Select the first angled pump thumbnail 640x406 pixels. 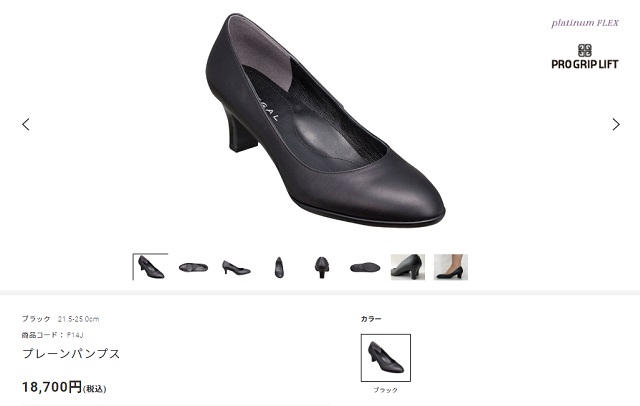point(150,267)
